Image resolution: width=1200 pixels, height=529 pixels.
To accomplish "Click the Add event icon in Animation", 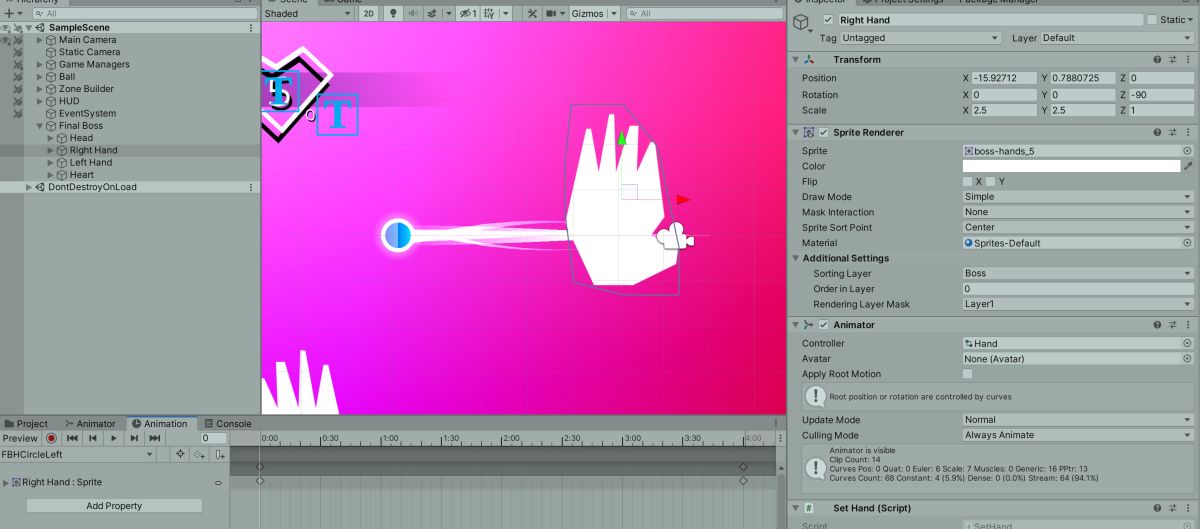I will tap(219, 454).
